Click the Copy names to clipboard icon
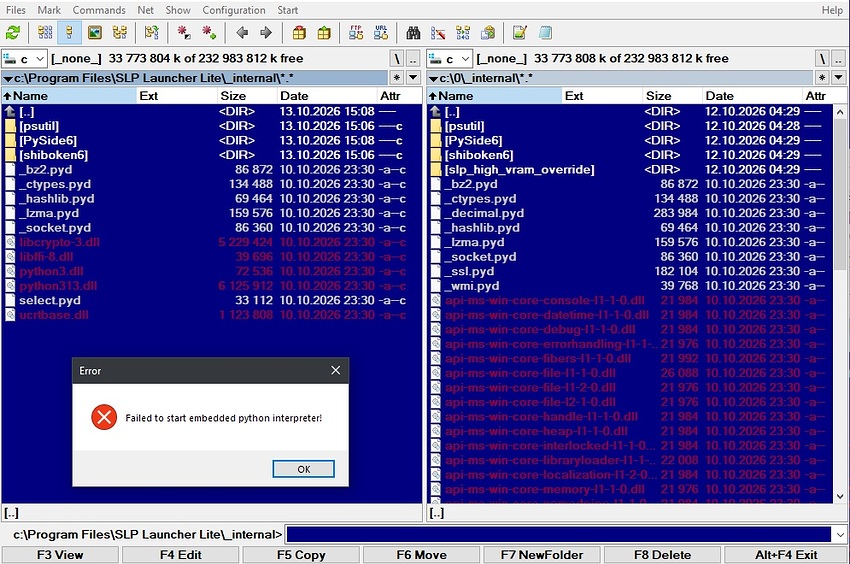850x564 pixels. click(x=488, y=33)
